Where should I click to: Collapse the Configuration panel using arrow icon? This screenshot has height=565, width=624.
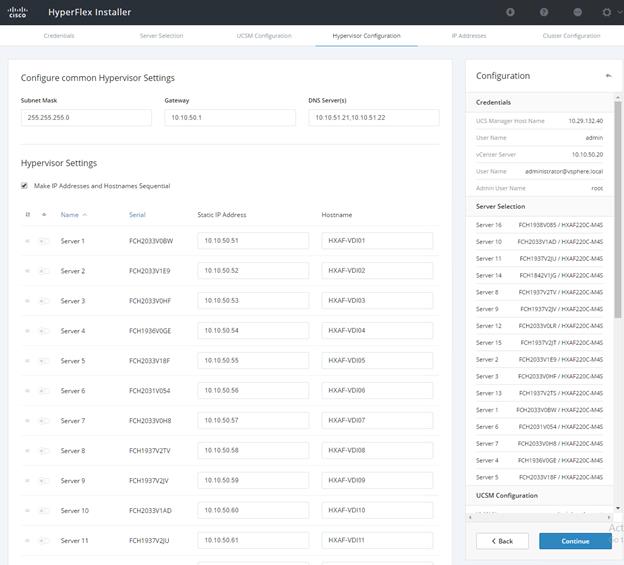click(x=608, y=76)
